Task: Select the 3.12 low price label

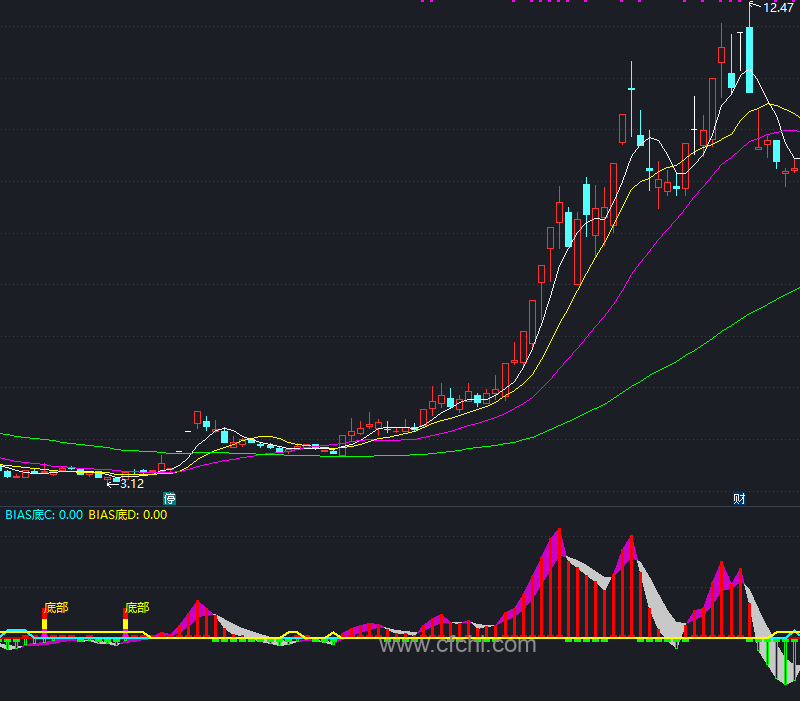Action: coord(132,484)
